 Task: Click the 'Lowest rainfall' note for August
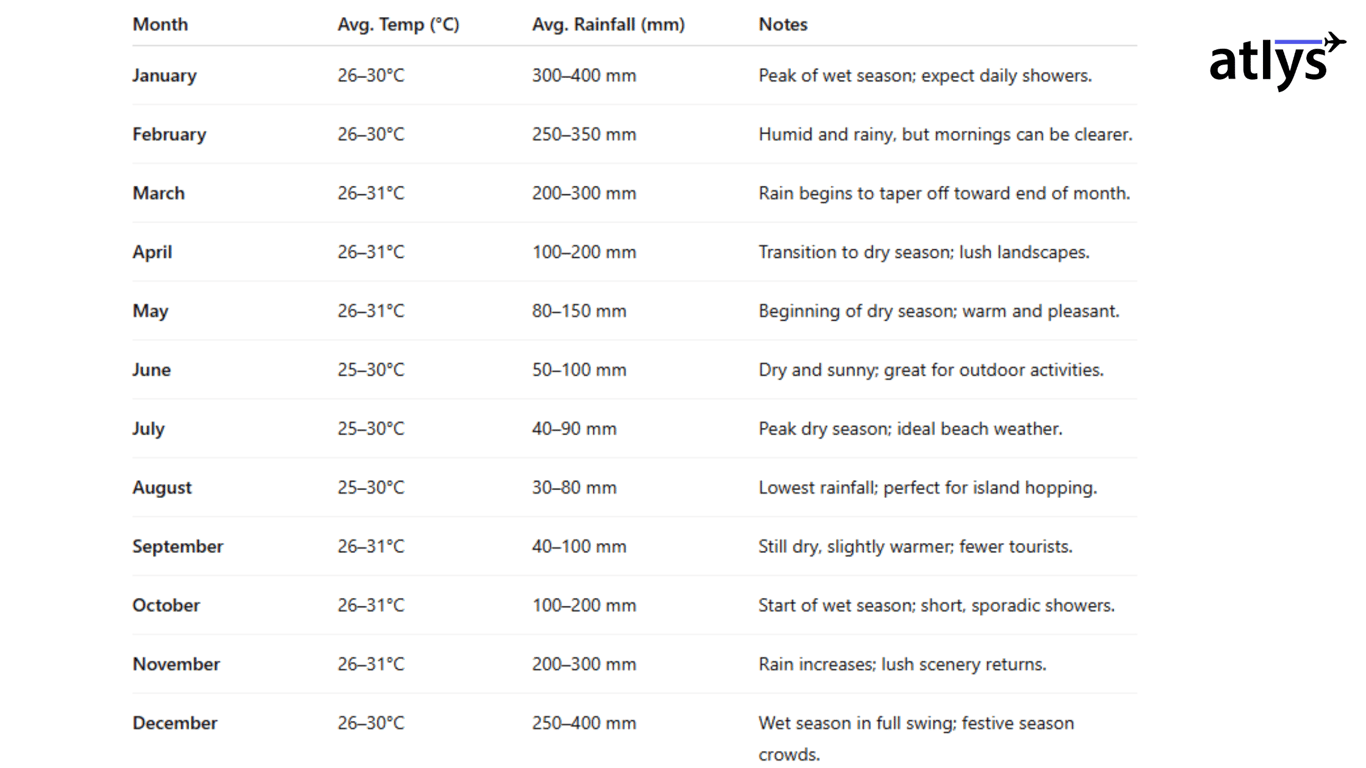tap(927, 488)
